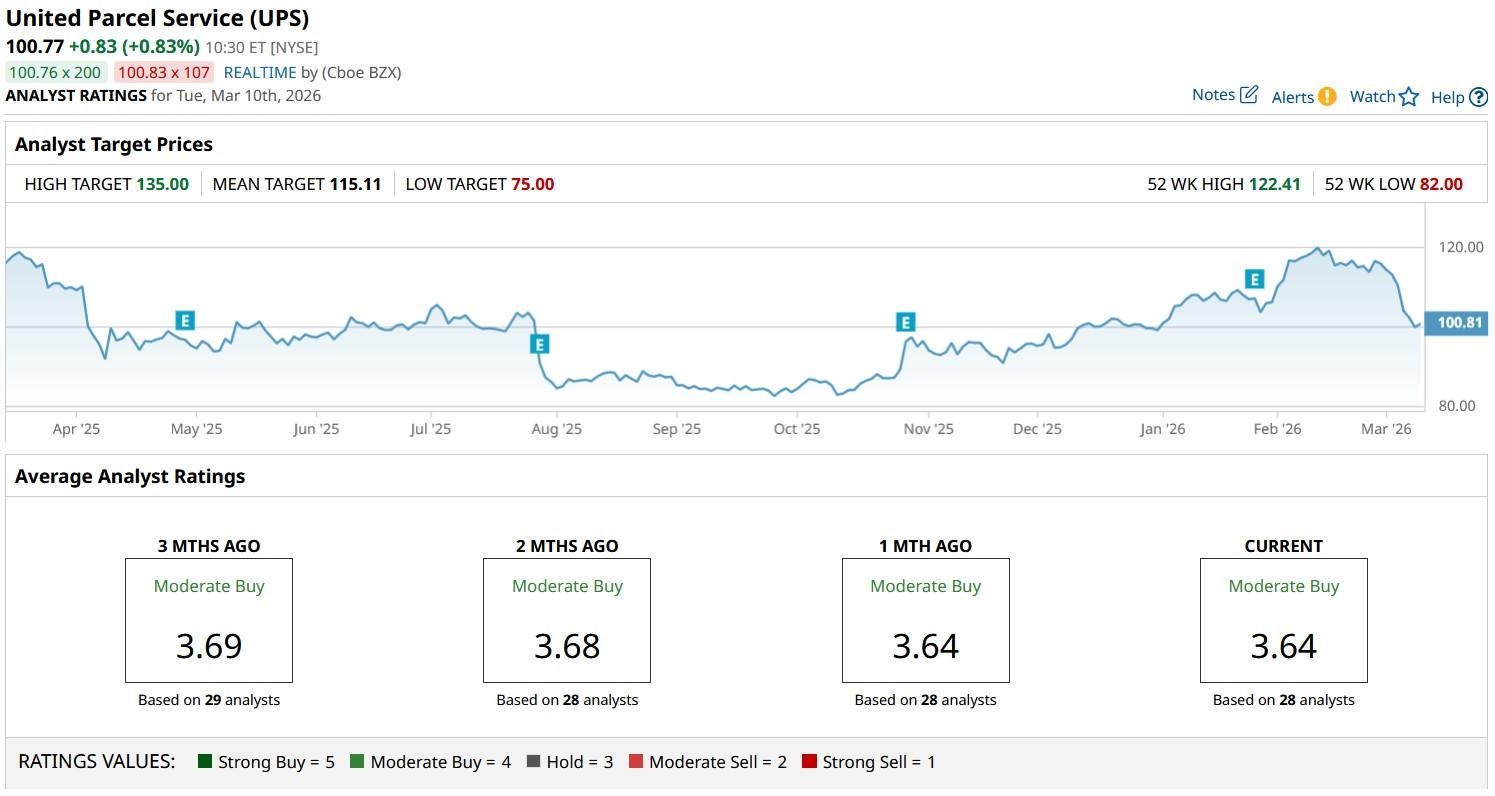The width and height of the screenshot is (1495, 796).
Task: Open the Help question mark icon
Action: point(1478,97)
